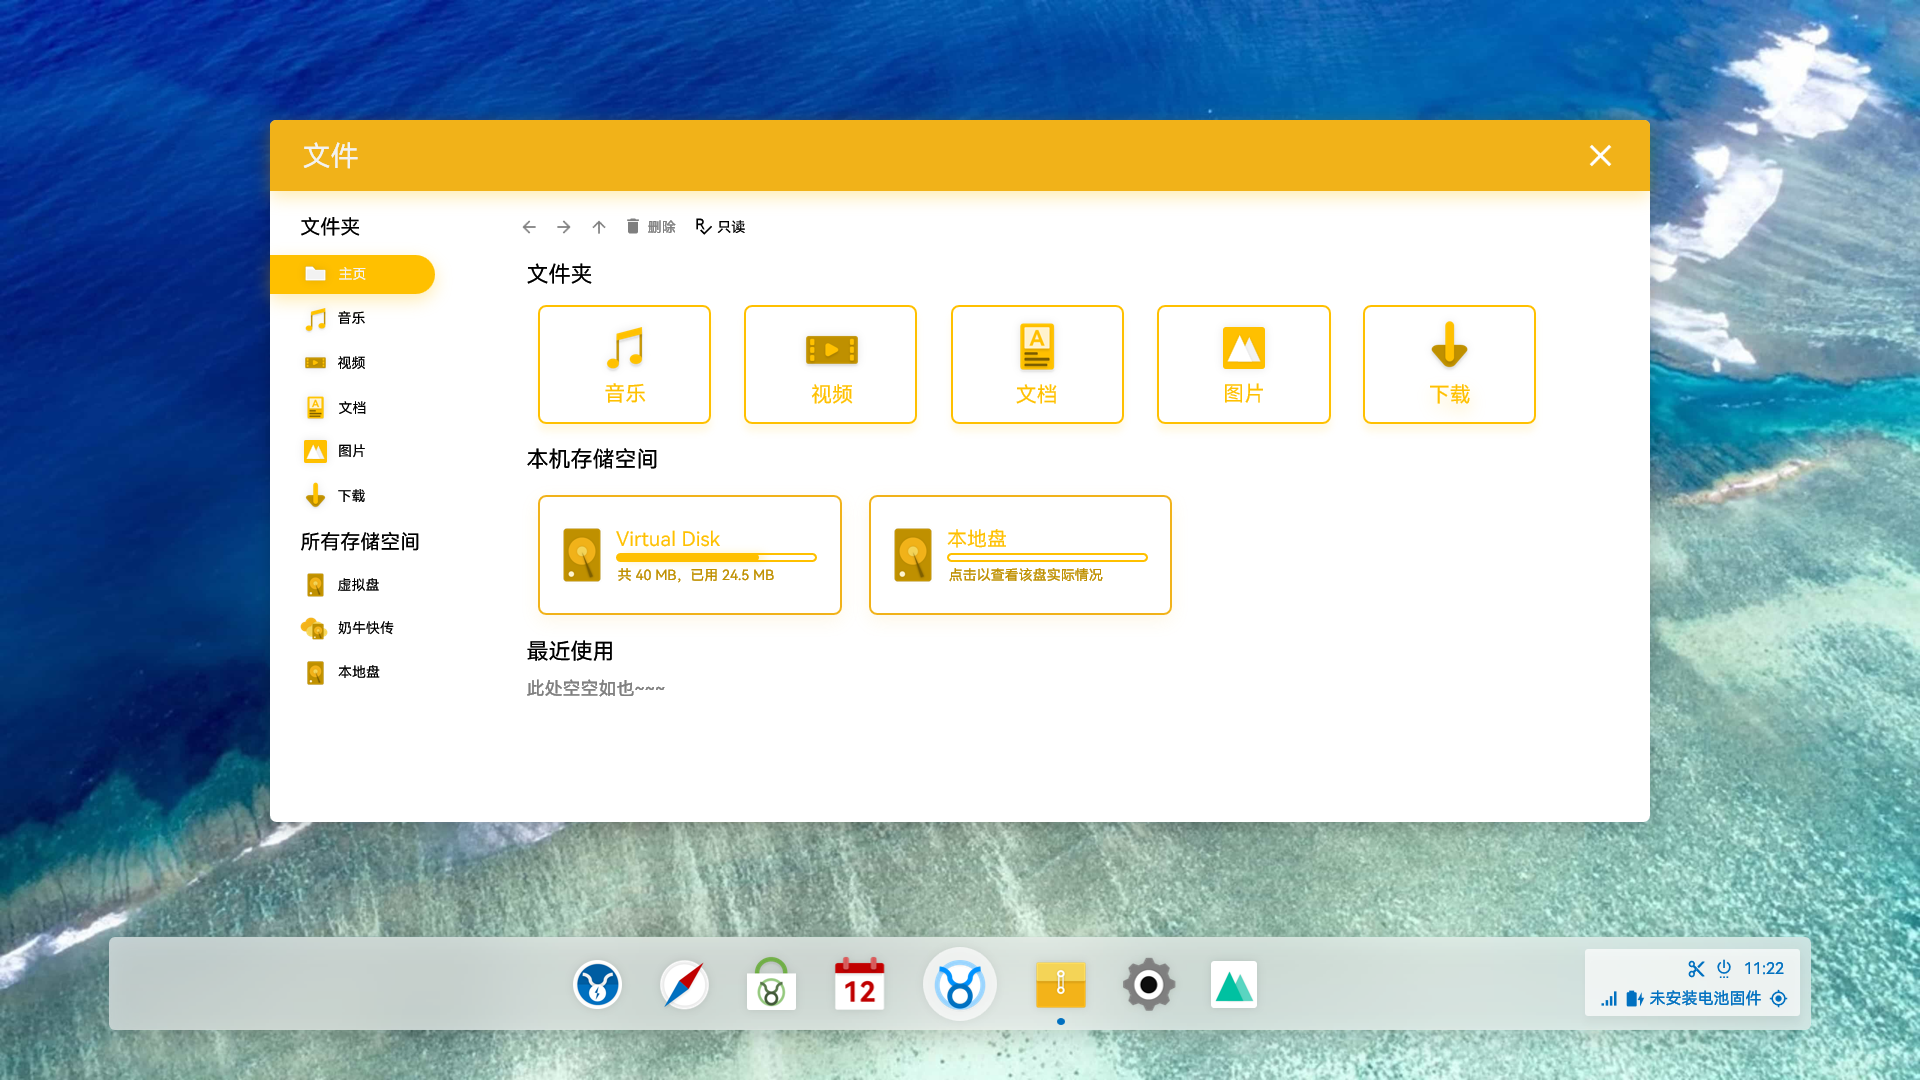Select the highlighted Home sidebar tab
This screenshot has width=1920, height=1080.
[x=352, y=274]
